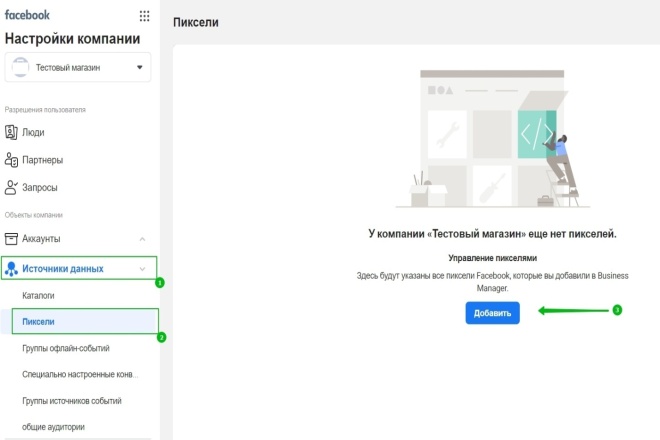Click the Люди people icon
660x440 pixels.
(11, 132)
